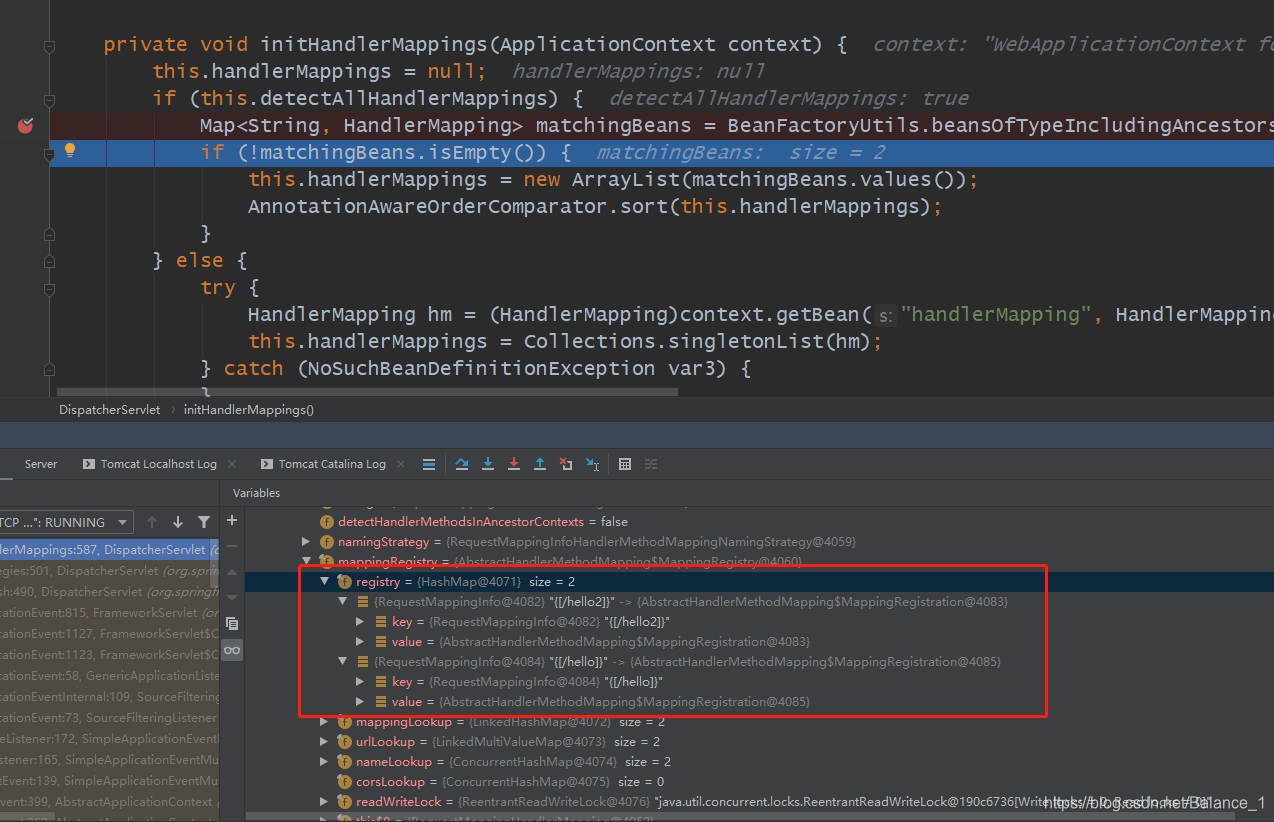Click fold toggle beside initHandlerMappings method line

(49, 45)
